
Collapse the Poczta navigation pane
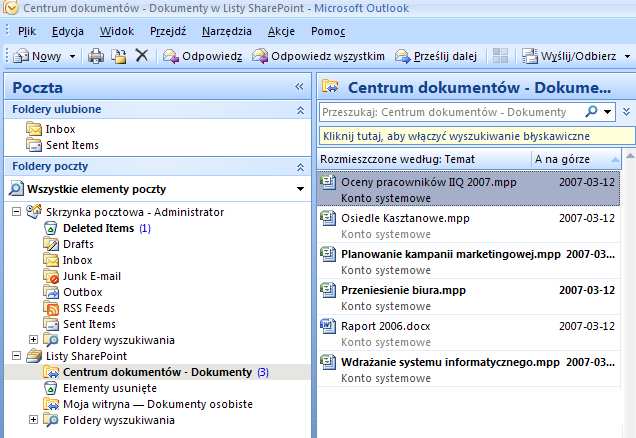point(299,86)
